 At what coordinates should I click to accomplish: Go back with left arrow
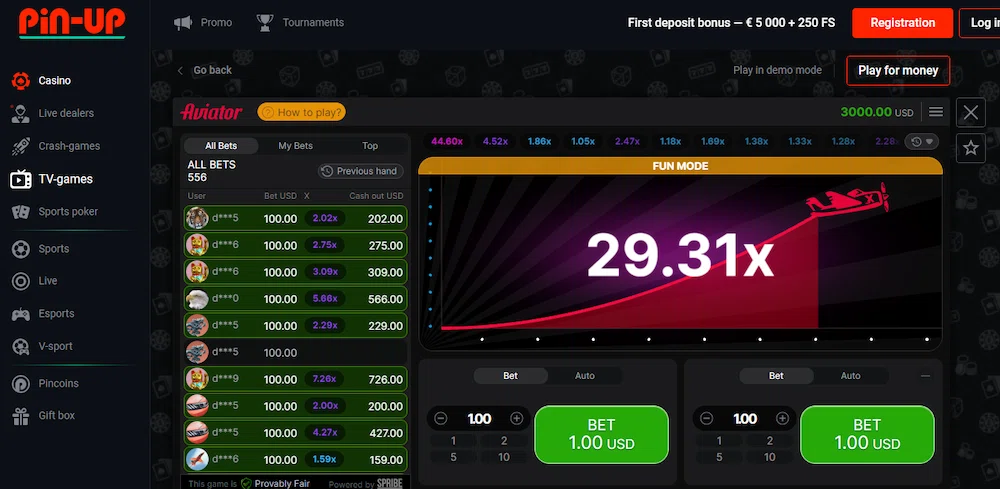pos(180,70)
